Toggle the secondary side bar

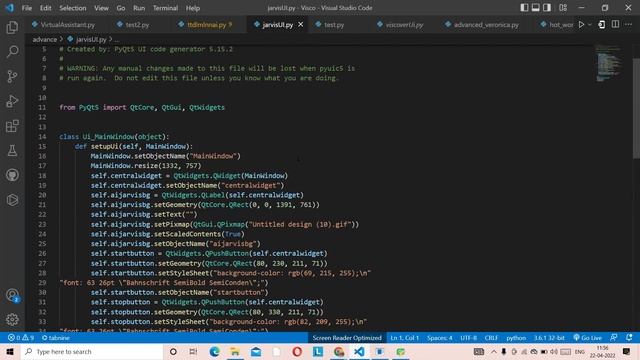click(x=547, y=8)
